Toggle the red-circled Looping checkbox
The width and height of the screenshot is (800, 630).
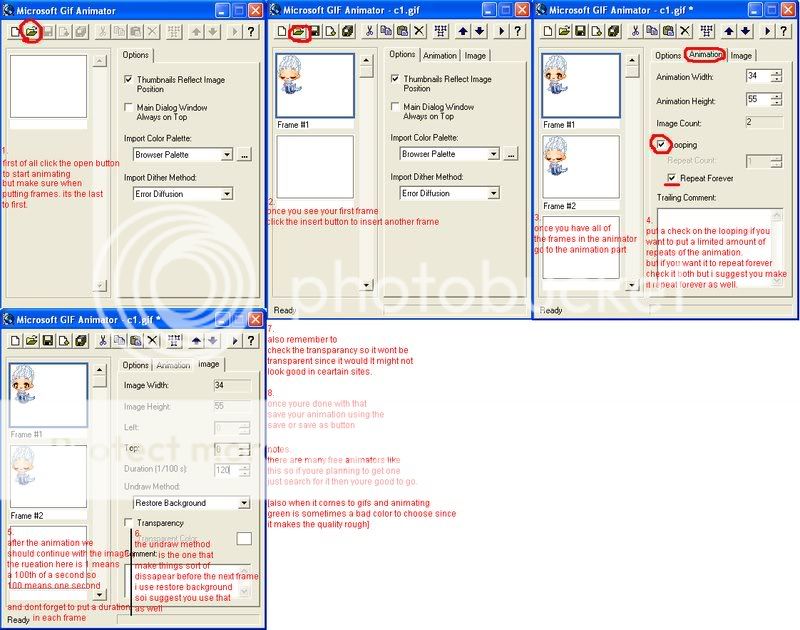tap(661, 145)
